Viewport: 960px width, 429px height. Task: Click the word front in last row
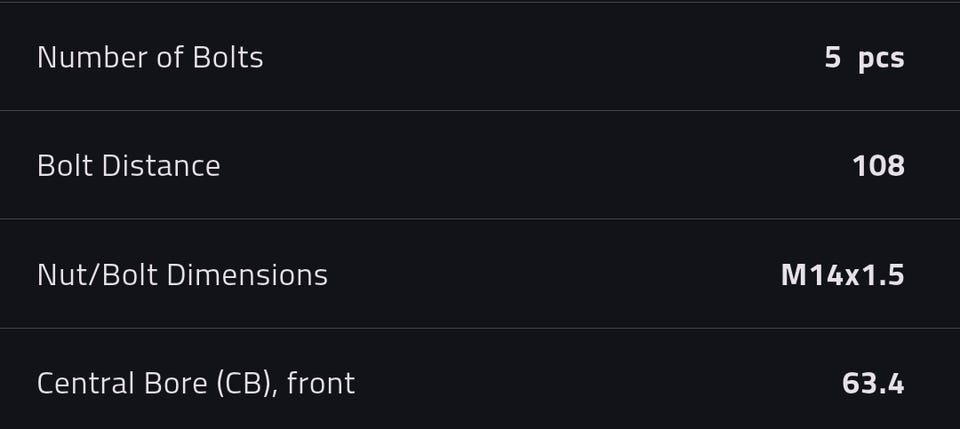click(x=320, y=383)
